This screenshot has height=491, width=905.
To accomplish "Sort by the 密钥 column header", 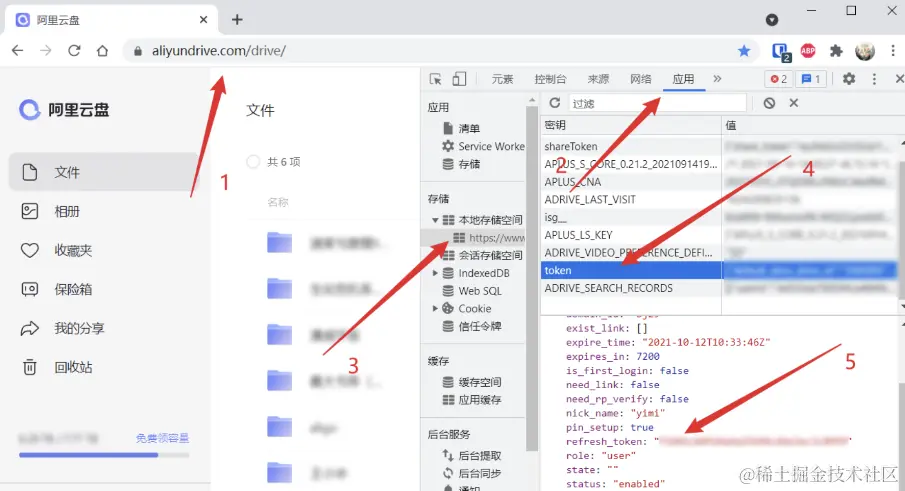I will pyautogui.click(x=631, y=125).
